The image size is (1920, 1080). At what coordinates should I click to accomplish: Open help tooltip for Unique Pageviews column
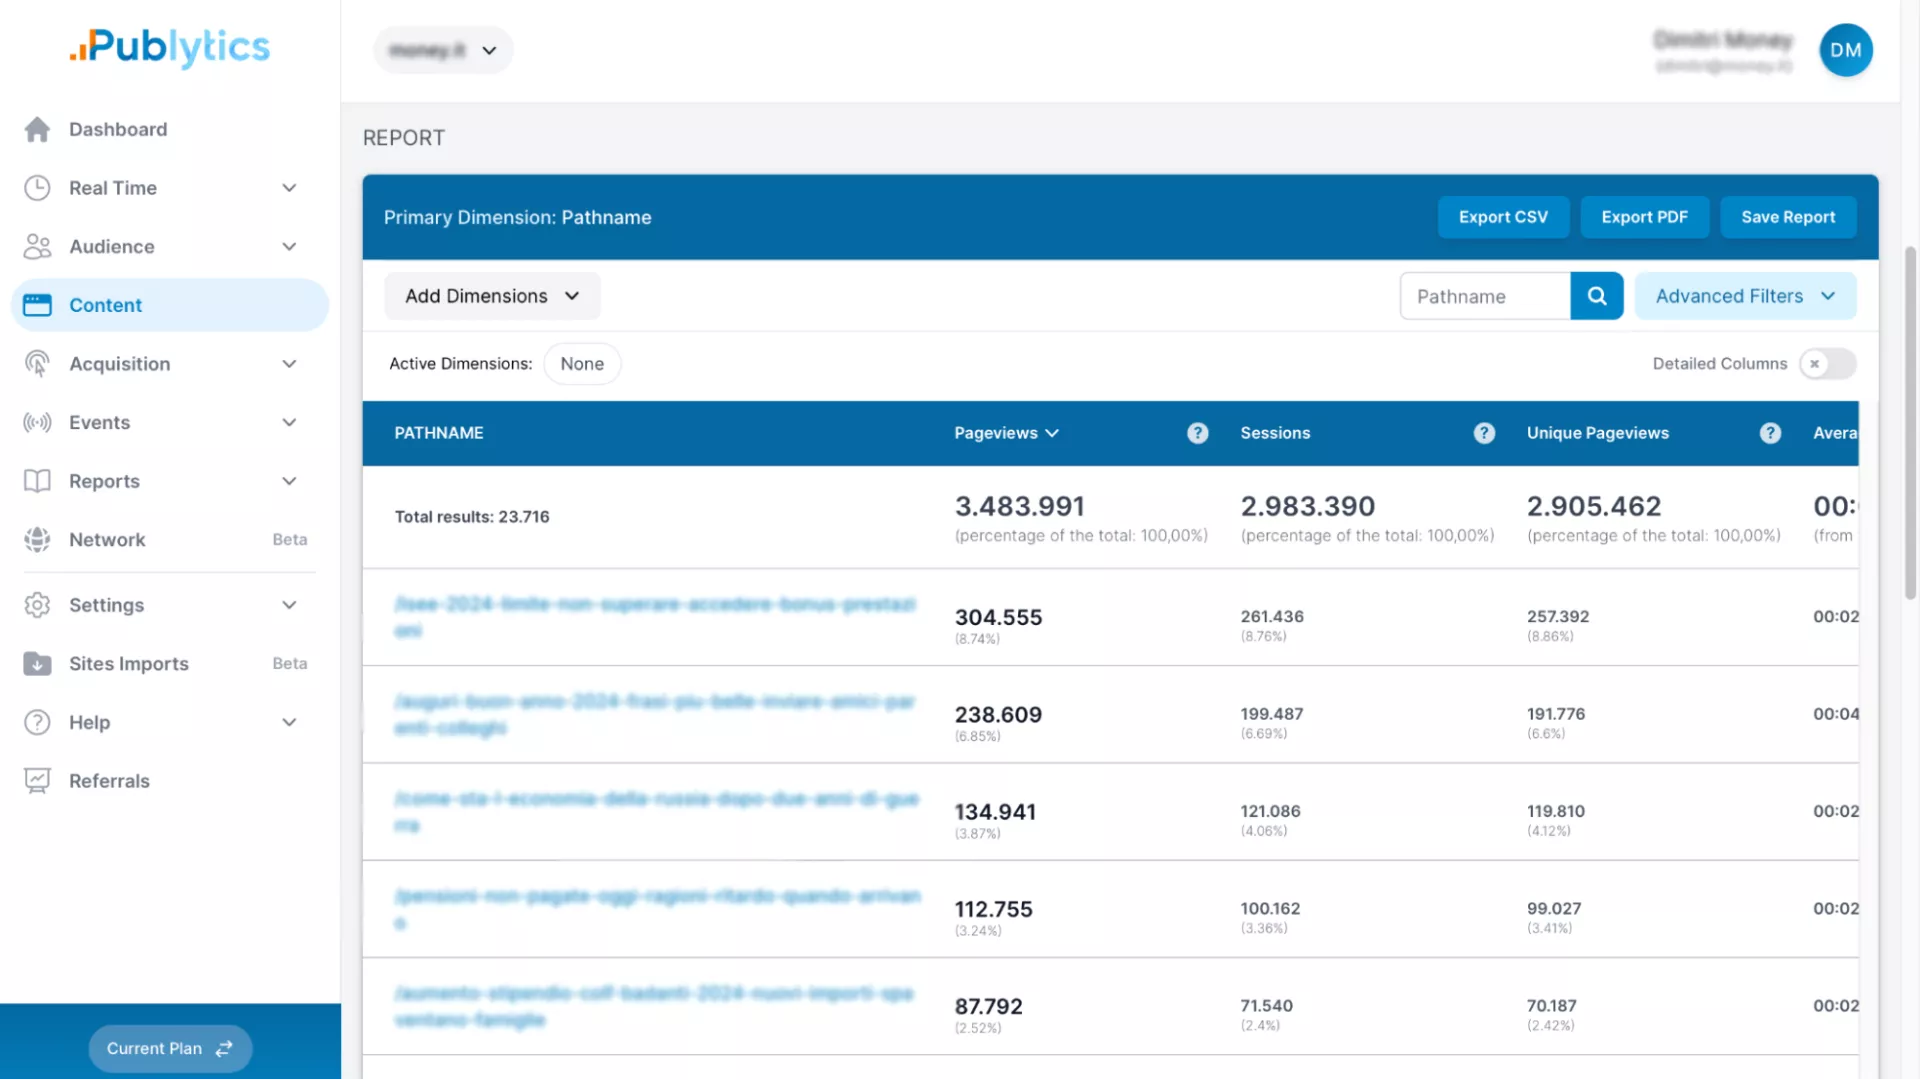(1770, 433)
